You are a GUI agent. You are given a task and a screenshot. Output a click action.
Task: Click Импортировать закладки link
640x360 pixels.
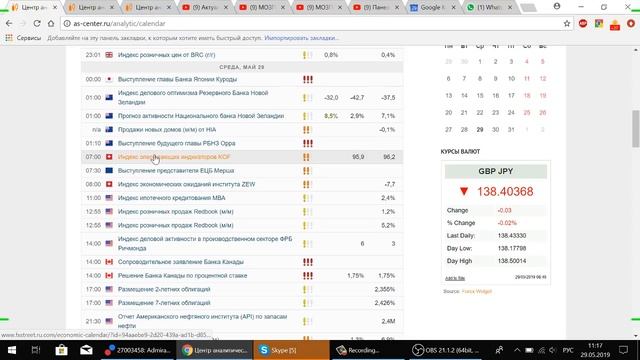301,38
